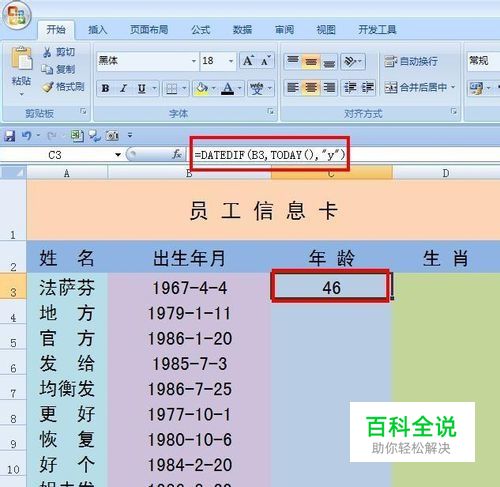Click spreadsheet icon in quick access toolbar
Image resolution: width=500 pixels, height=487 pixels.
coord(77,136)
